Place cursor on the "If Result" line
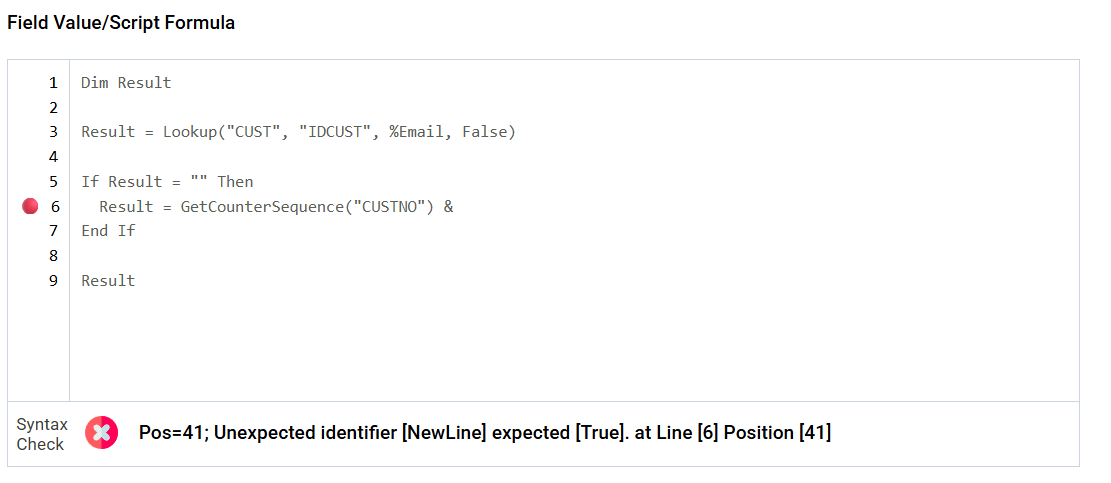This screenshot has width=1111, height=483. point(167,182)
